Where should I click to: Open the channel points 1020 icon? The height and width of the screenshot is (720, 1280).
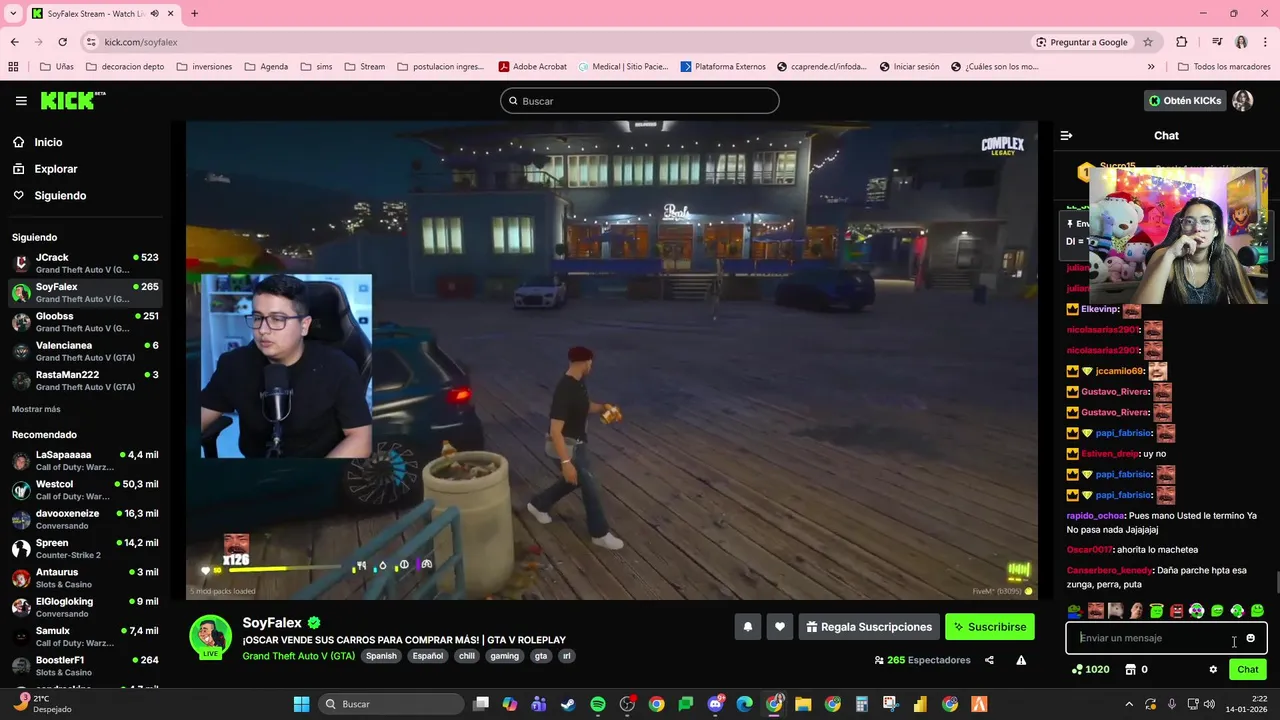click(1089, 669)
